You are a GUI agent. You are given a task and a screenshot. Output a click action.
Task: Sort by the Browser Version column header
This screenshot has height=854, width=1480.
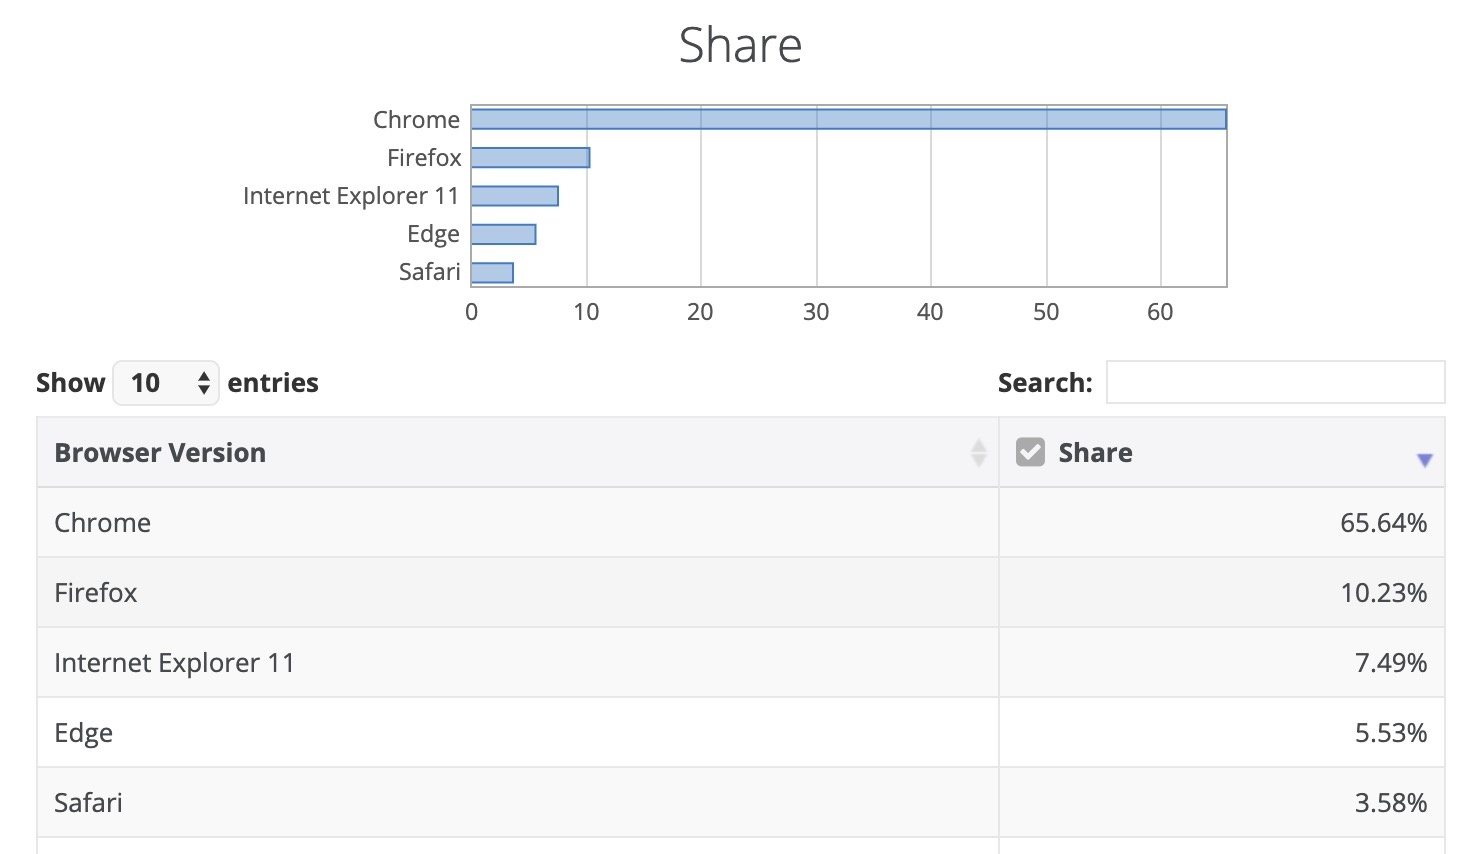[x=160, y=453]
